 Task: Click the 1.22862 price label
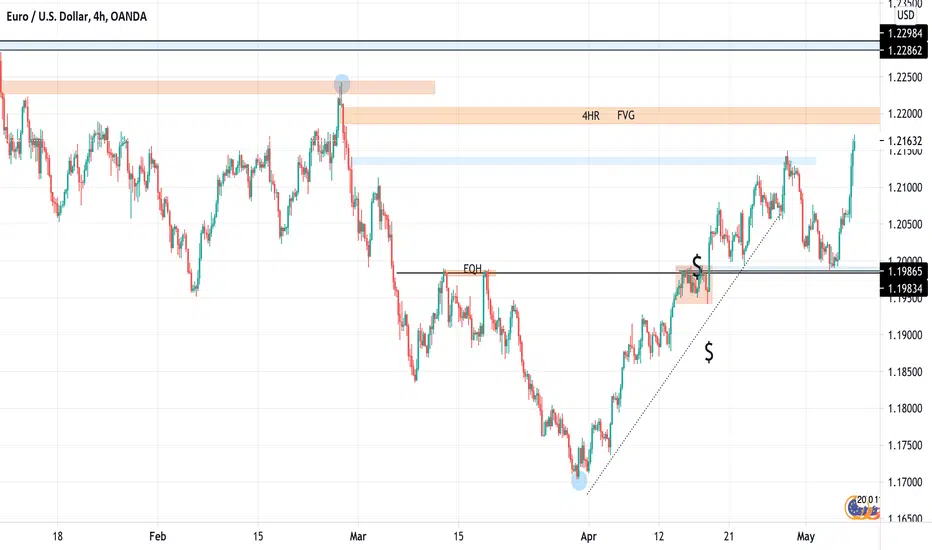(904, 51)
